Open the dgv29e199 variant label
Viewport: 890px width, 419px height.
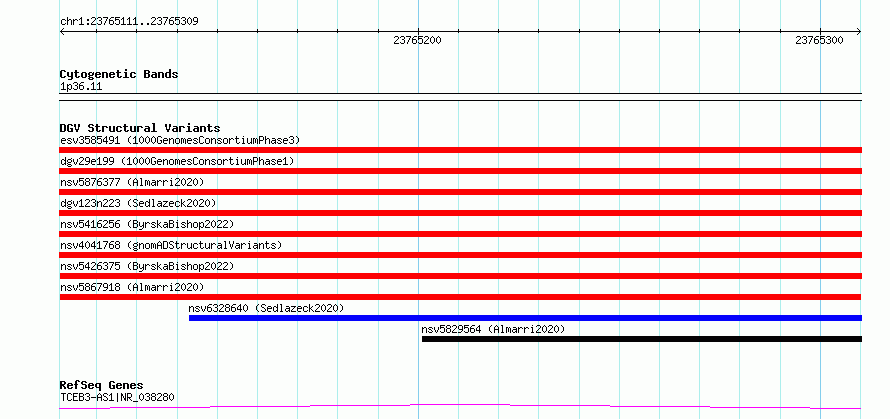(177, 161)
